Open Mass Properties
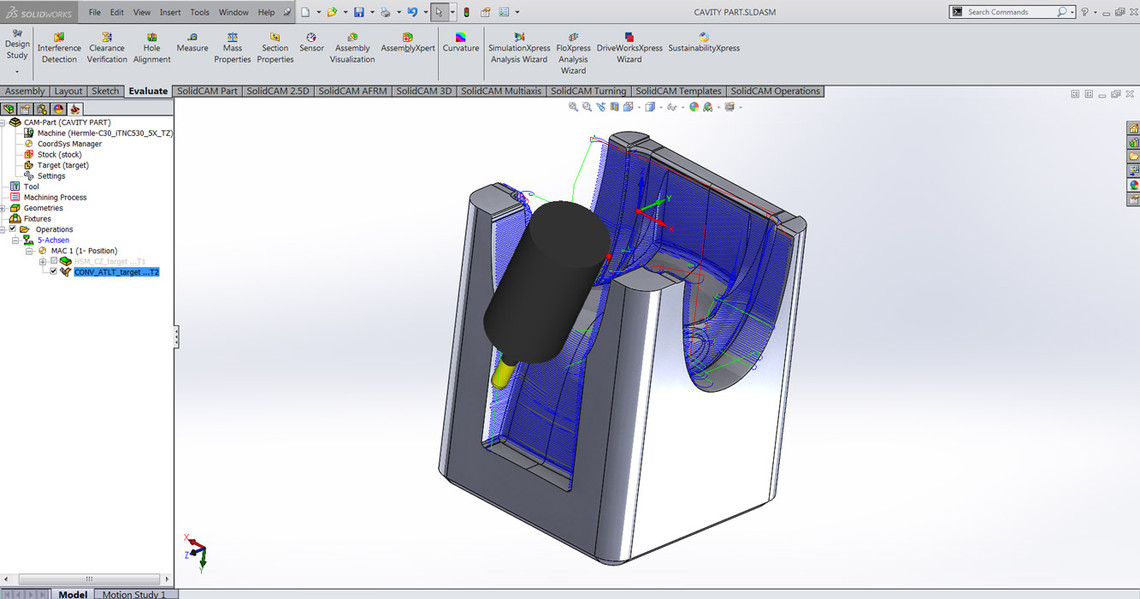1140x599 pixels. [233, 47]
